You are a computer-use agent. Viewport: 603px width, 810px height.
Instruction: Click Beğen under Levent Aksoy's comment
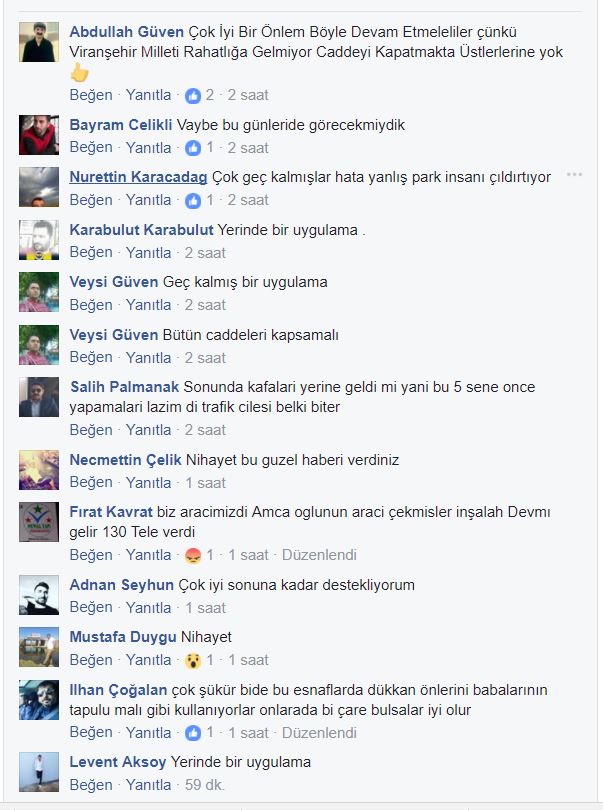[91, 785]
